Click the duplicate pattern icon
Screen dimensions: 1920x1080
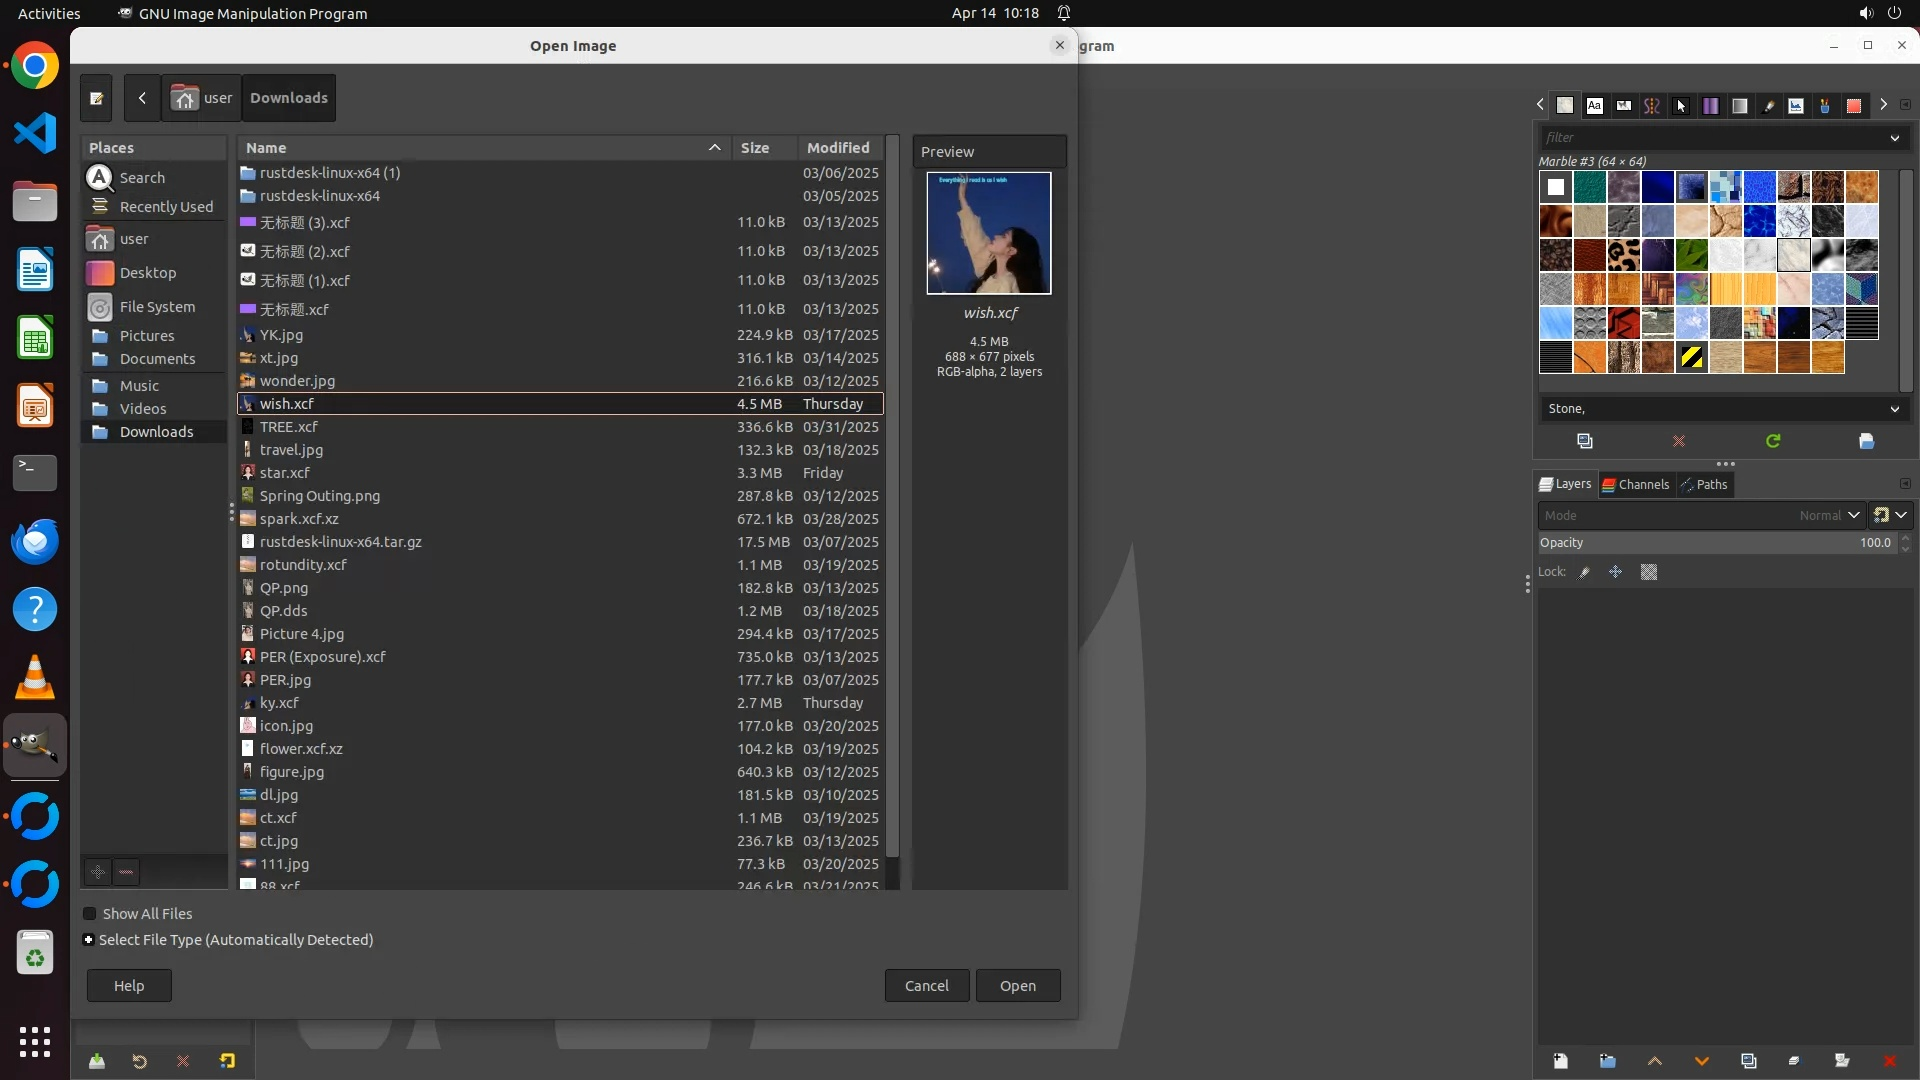pyautogui.click(x=1585, y=441)
